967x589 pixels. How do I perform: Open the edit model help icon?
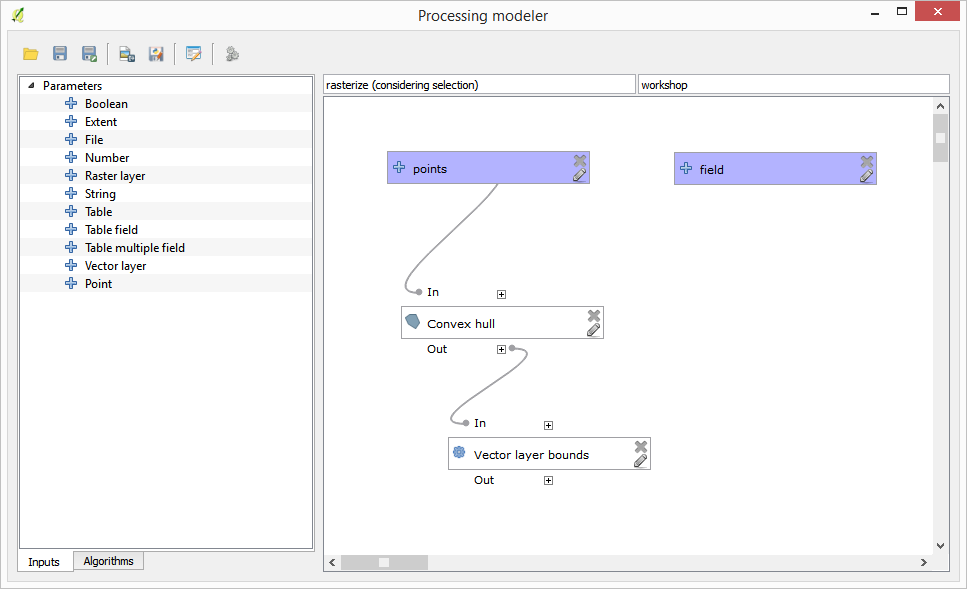[x=193, y=54]
